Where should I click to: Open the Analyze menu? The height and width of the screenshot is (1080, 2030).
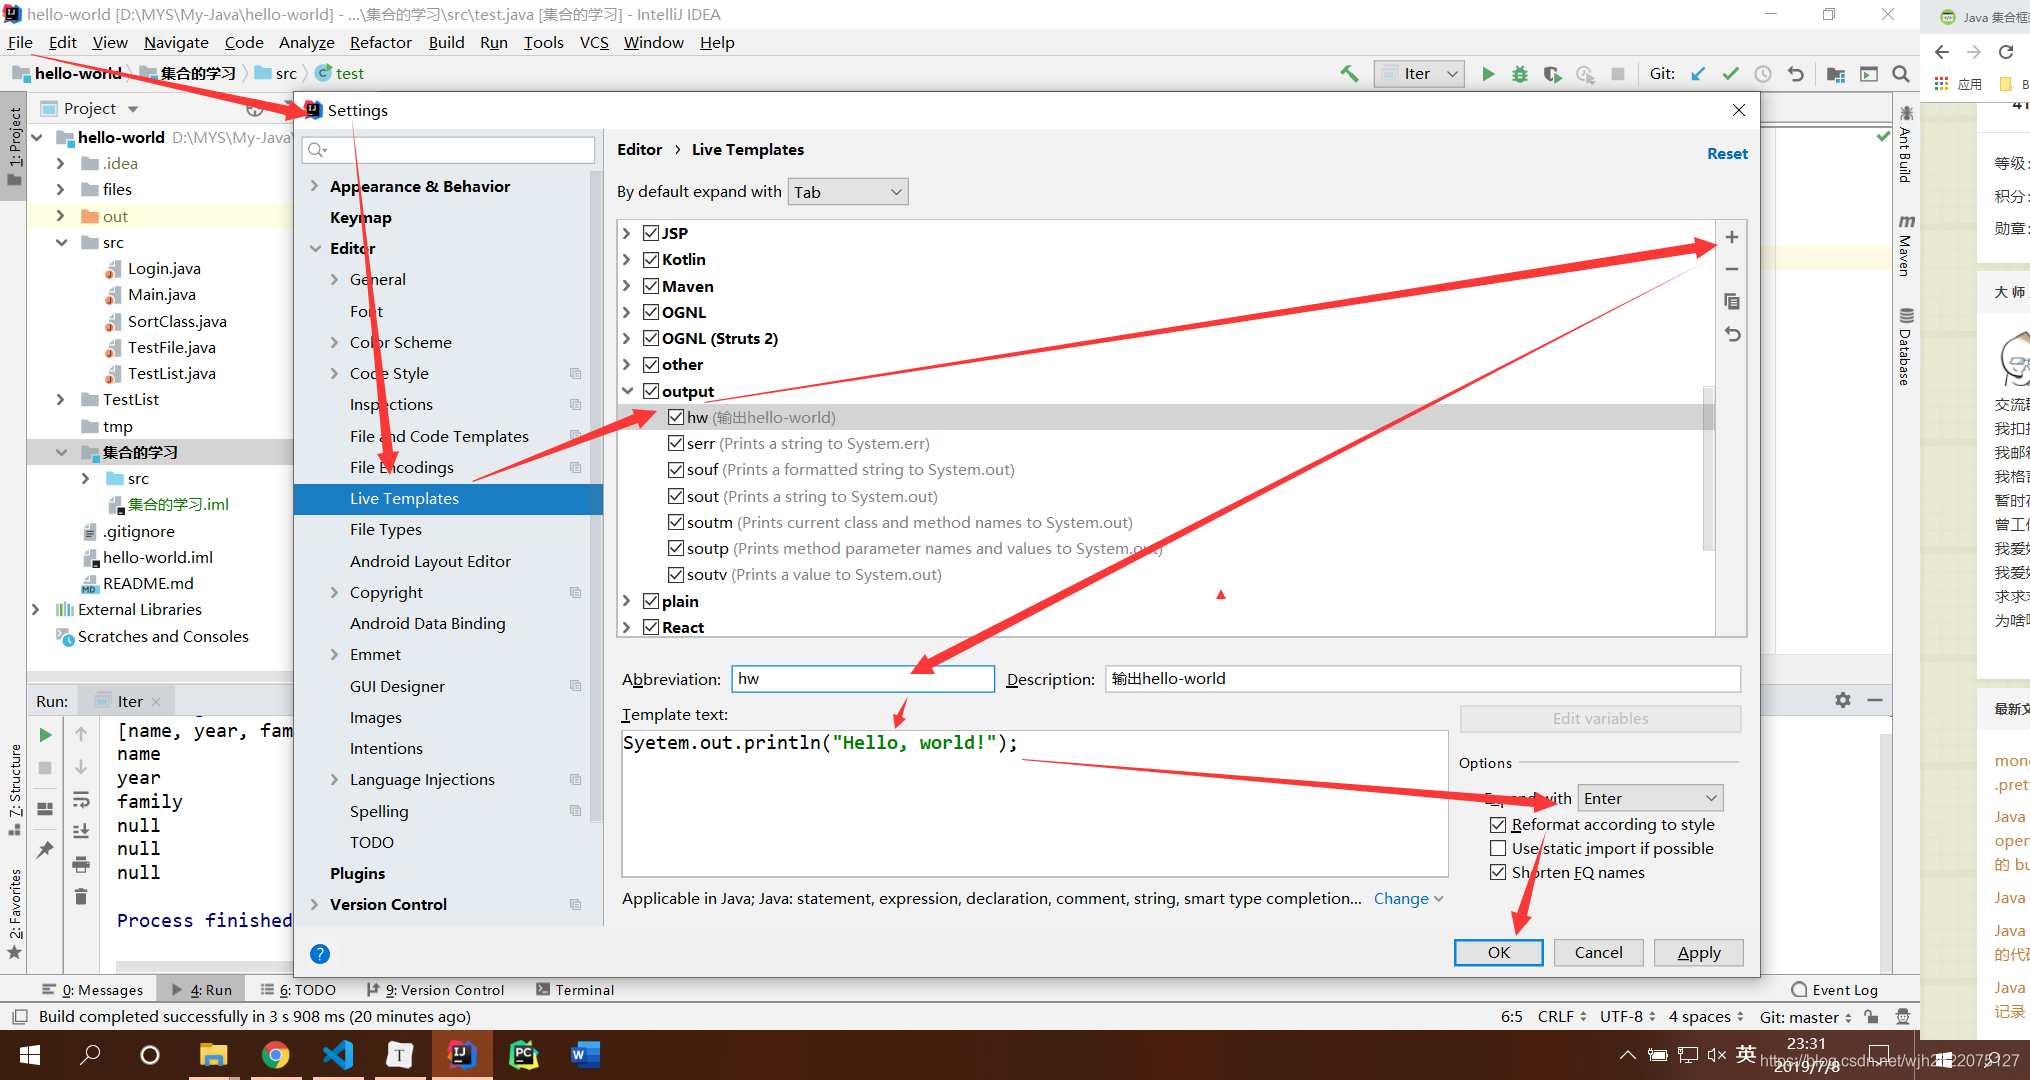tap(306, 42)
